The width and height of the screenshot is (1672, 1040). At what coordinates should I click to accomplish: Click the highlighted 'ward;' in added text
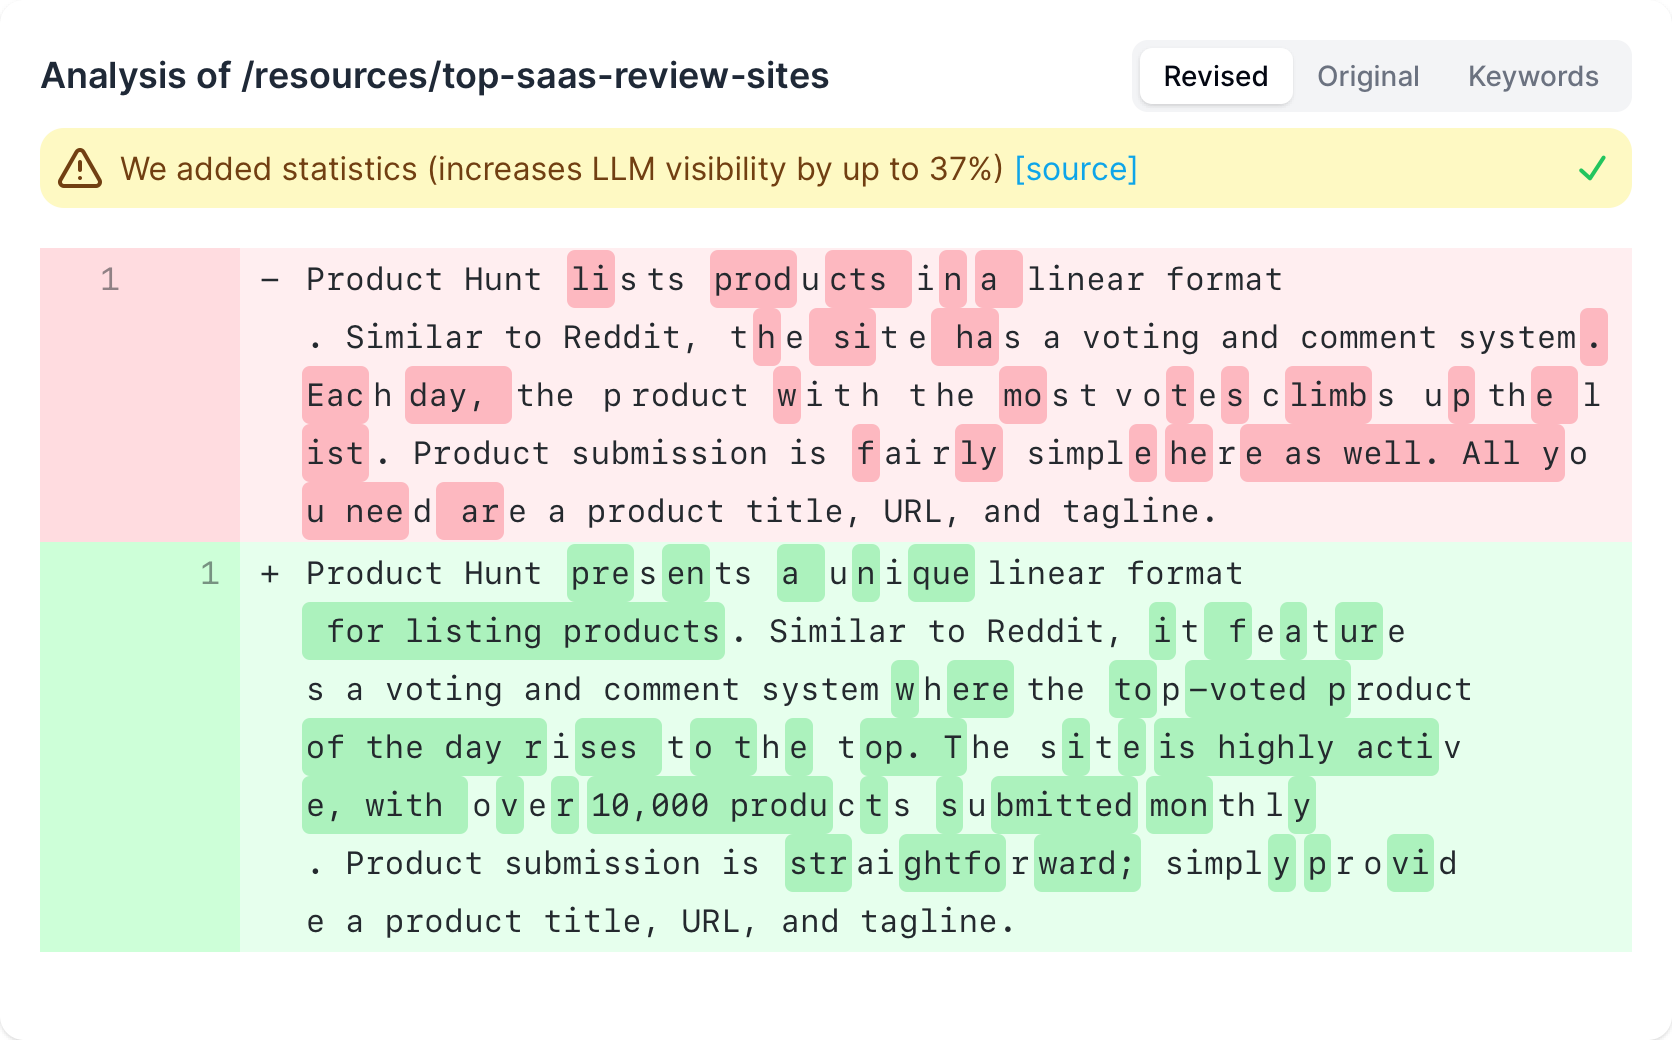pos(1087,863)
